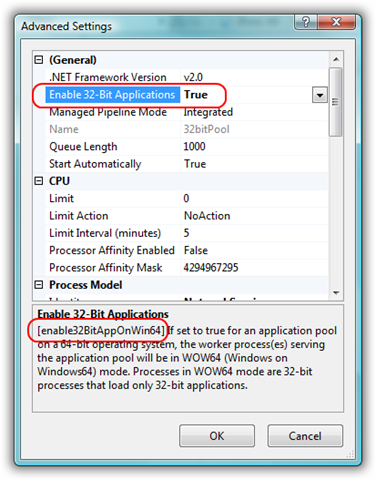Image resolution: width=376 pixels, height=480 pixels.
Task: Click the Help question mark button
Action: pyautogui.click(x=305, y=22)
